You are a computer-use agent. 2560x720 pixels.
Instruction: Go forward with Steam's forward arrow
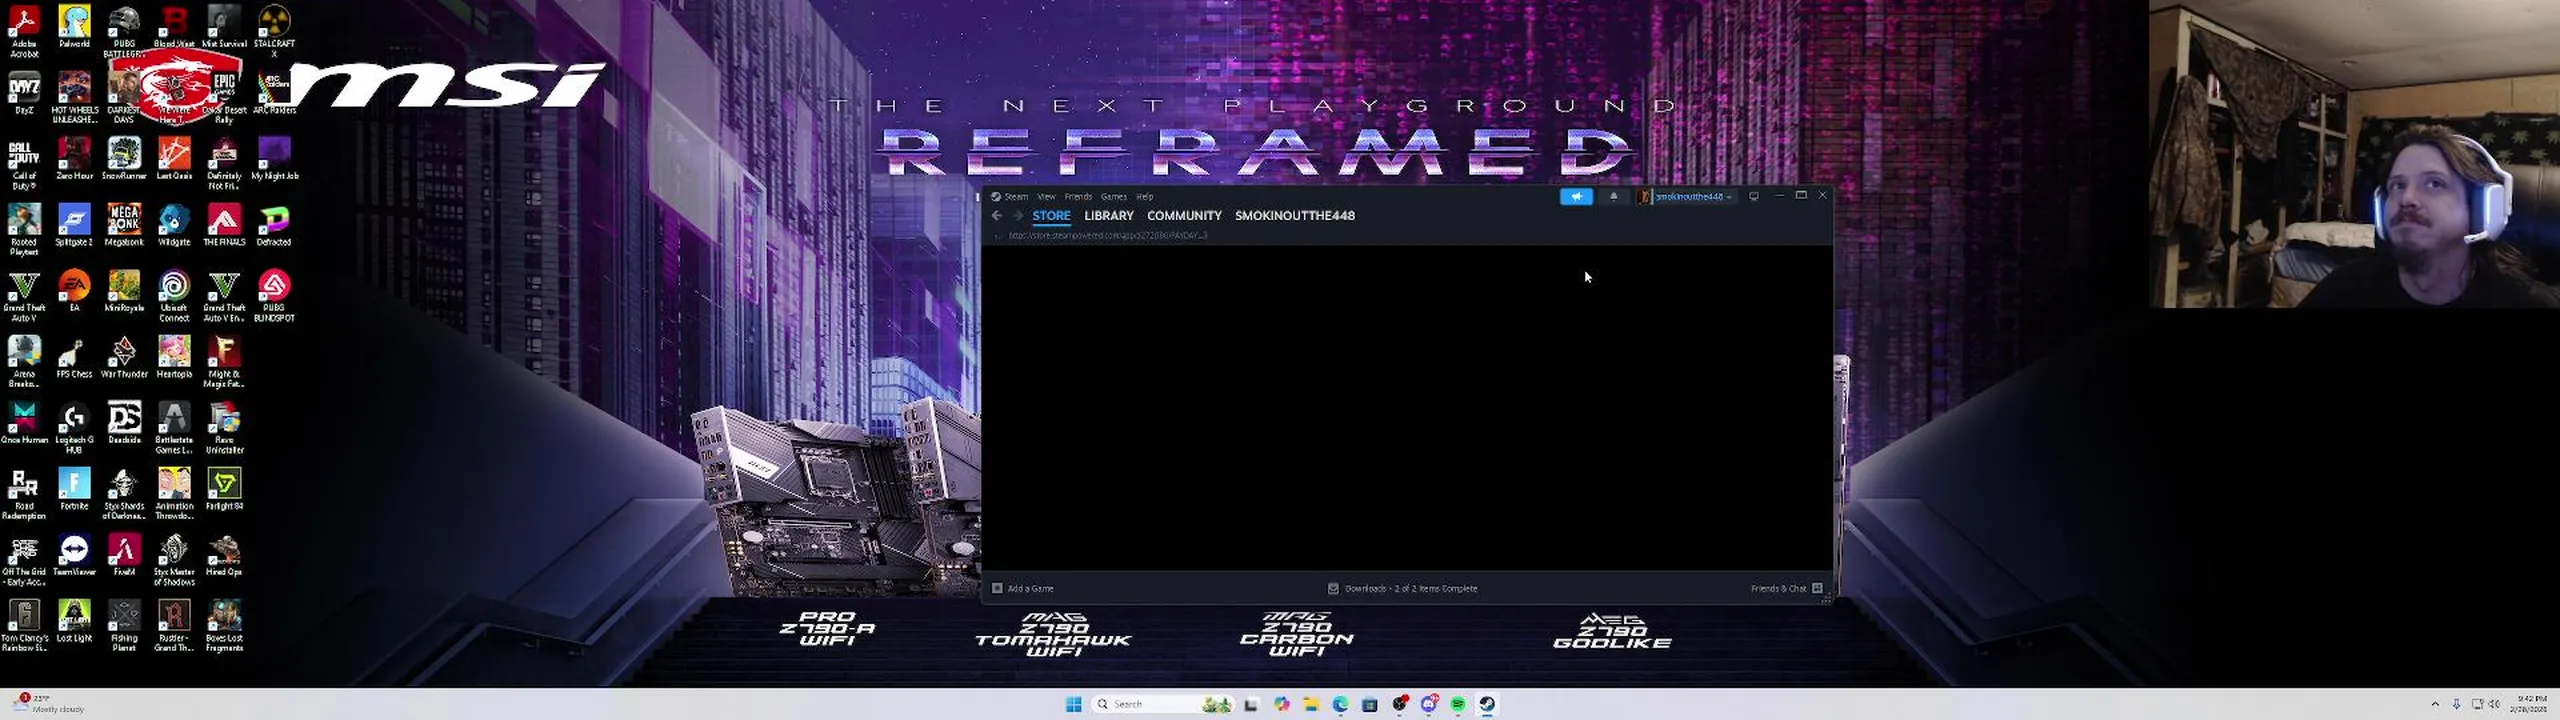(x=1017, y=216)
